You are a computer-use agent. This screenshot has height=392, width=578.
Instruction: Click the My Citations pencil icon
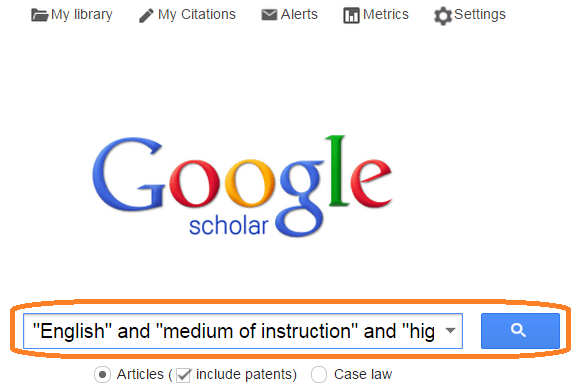coord(146,15)
